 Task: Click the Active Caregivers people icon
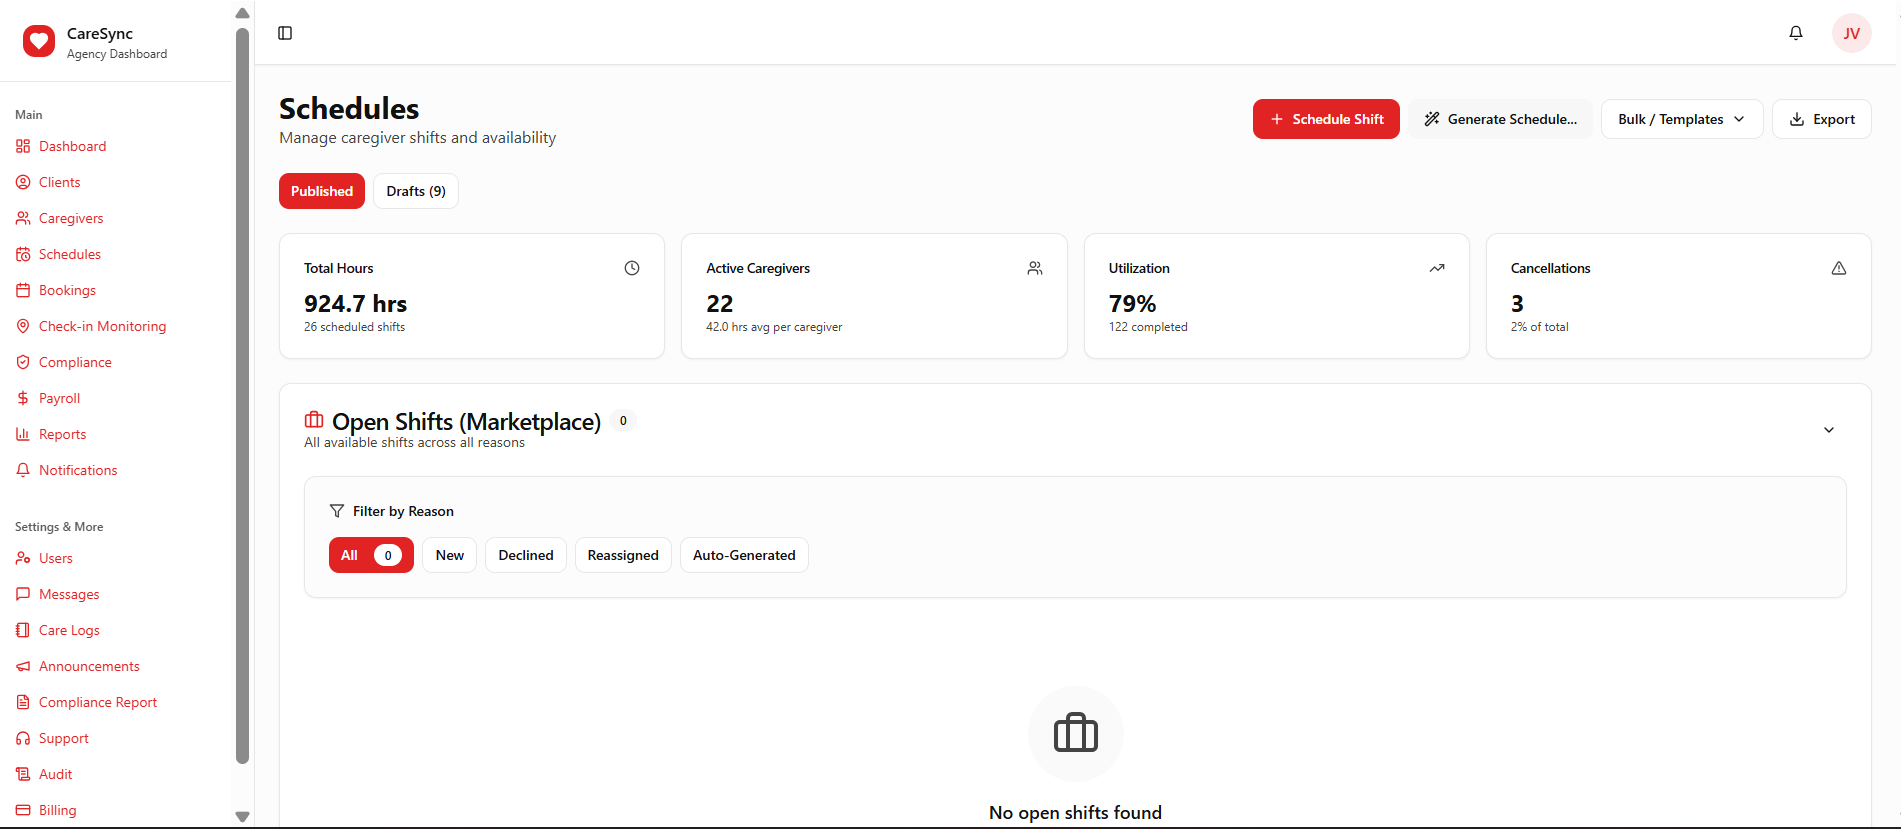(1035, 268)
